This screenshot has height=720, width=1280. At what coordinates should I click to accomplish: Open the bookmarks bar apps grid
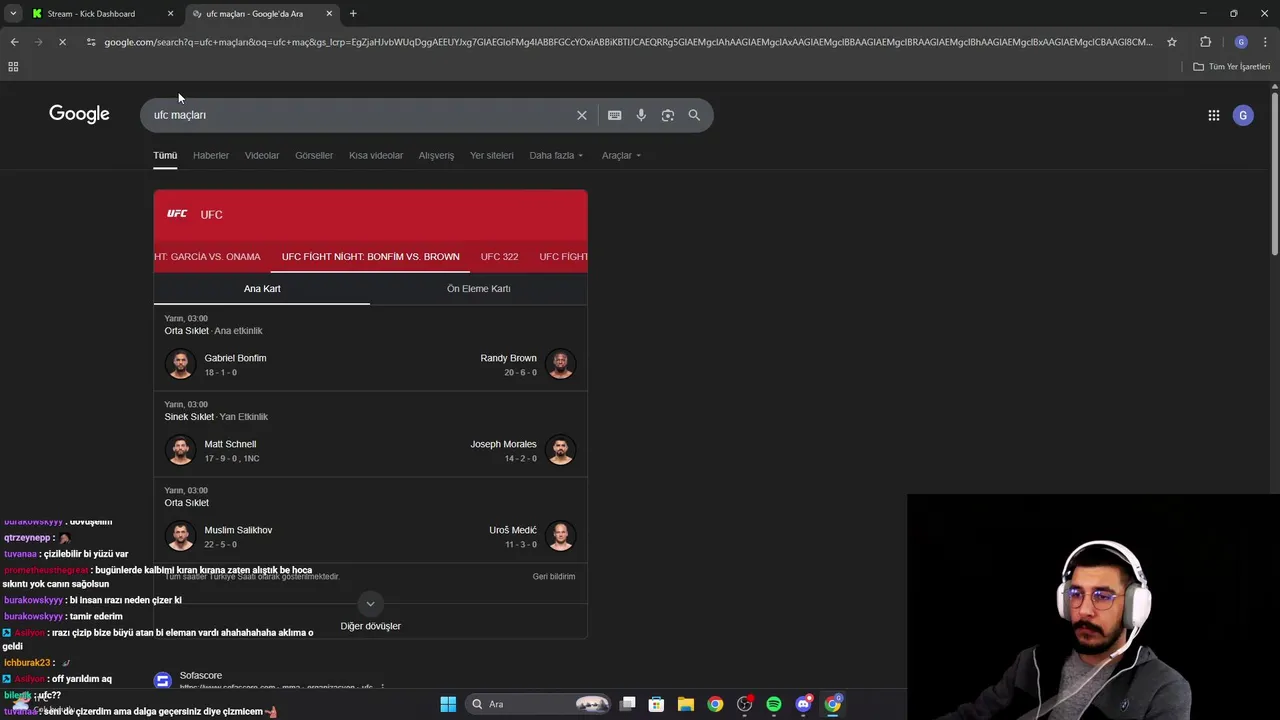tap(13, 67)
